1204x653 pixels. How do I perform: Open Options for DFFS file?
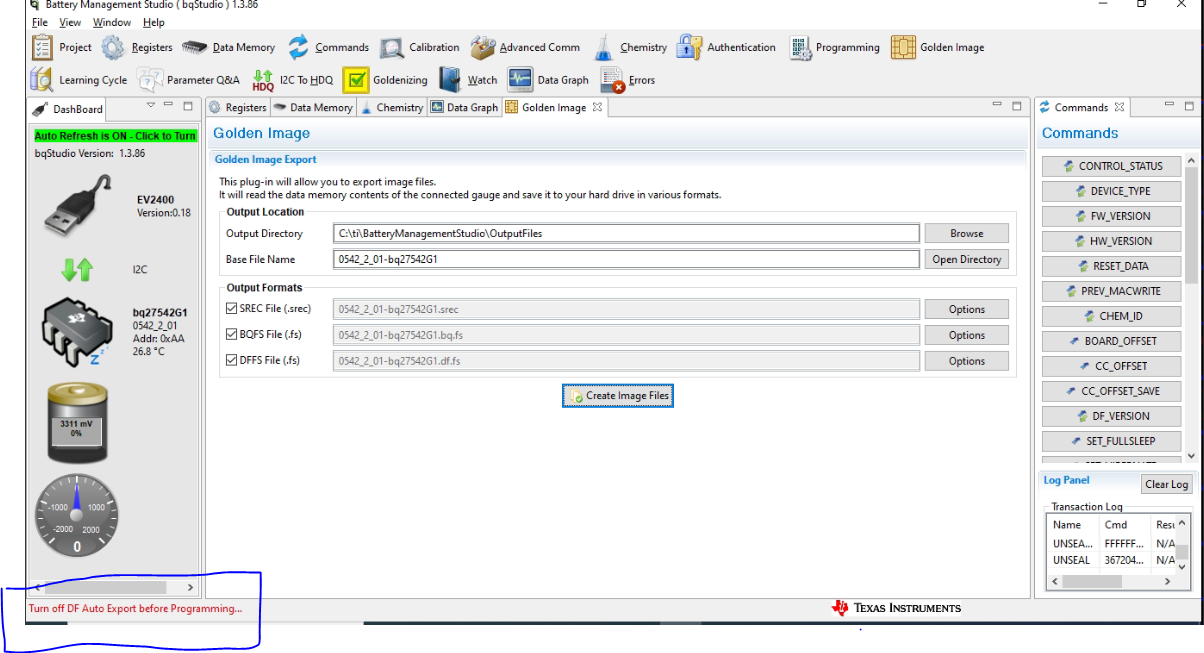point(966,361)
